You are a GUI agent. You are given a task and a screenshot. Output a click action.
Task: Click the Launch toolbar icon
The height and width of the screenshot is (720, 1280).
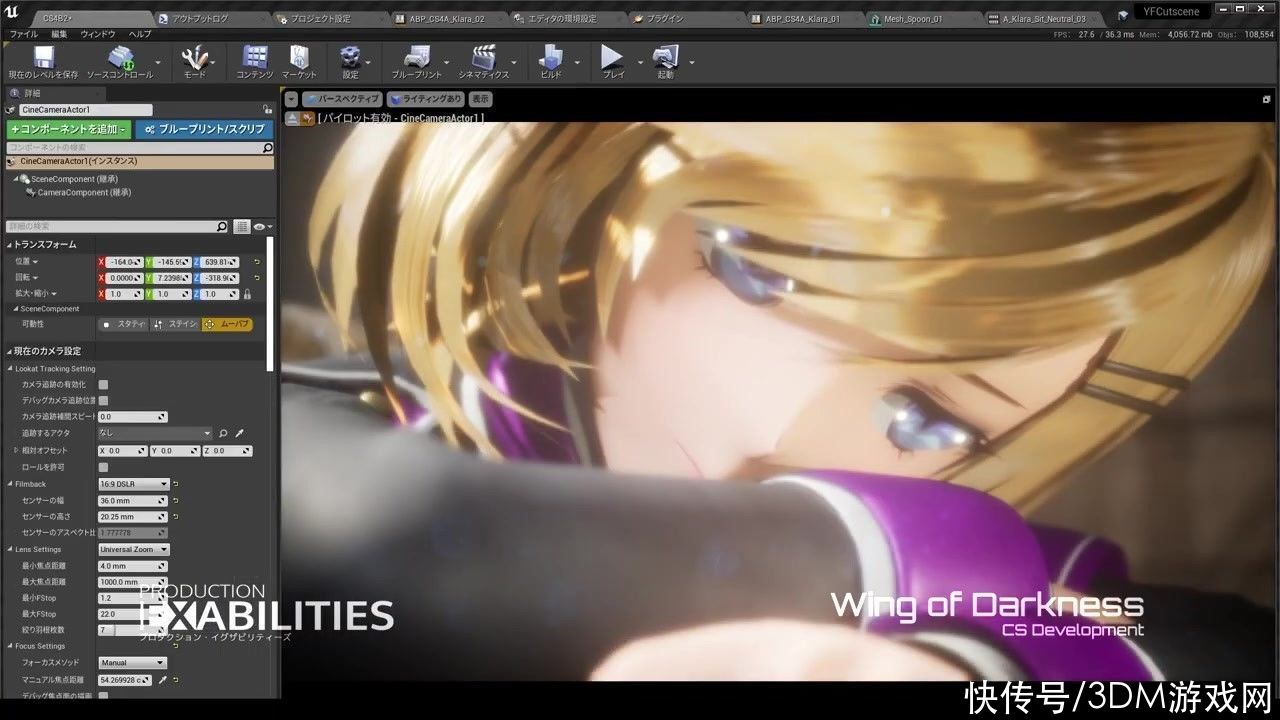665,57
